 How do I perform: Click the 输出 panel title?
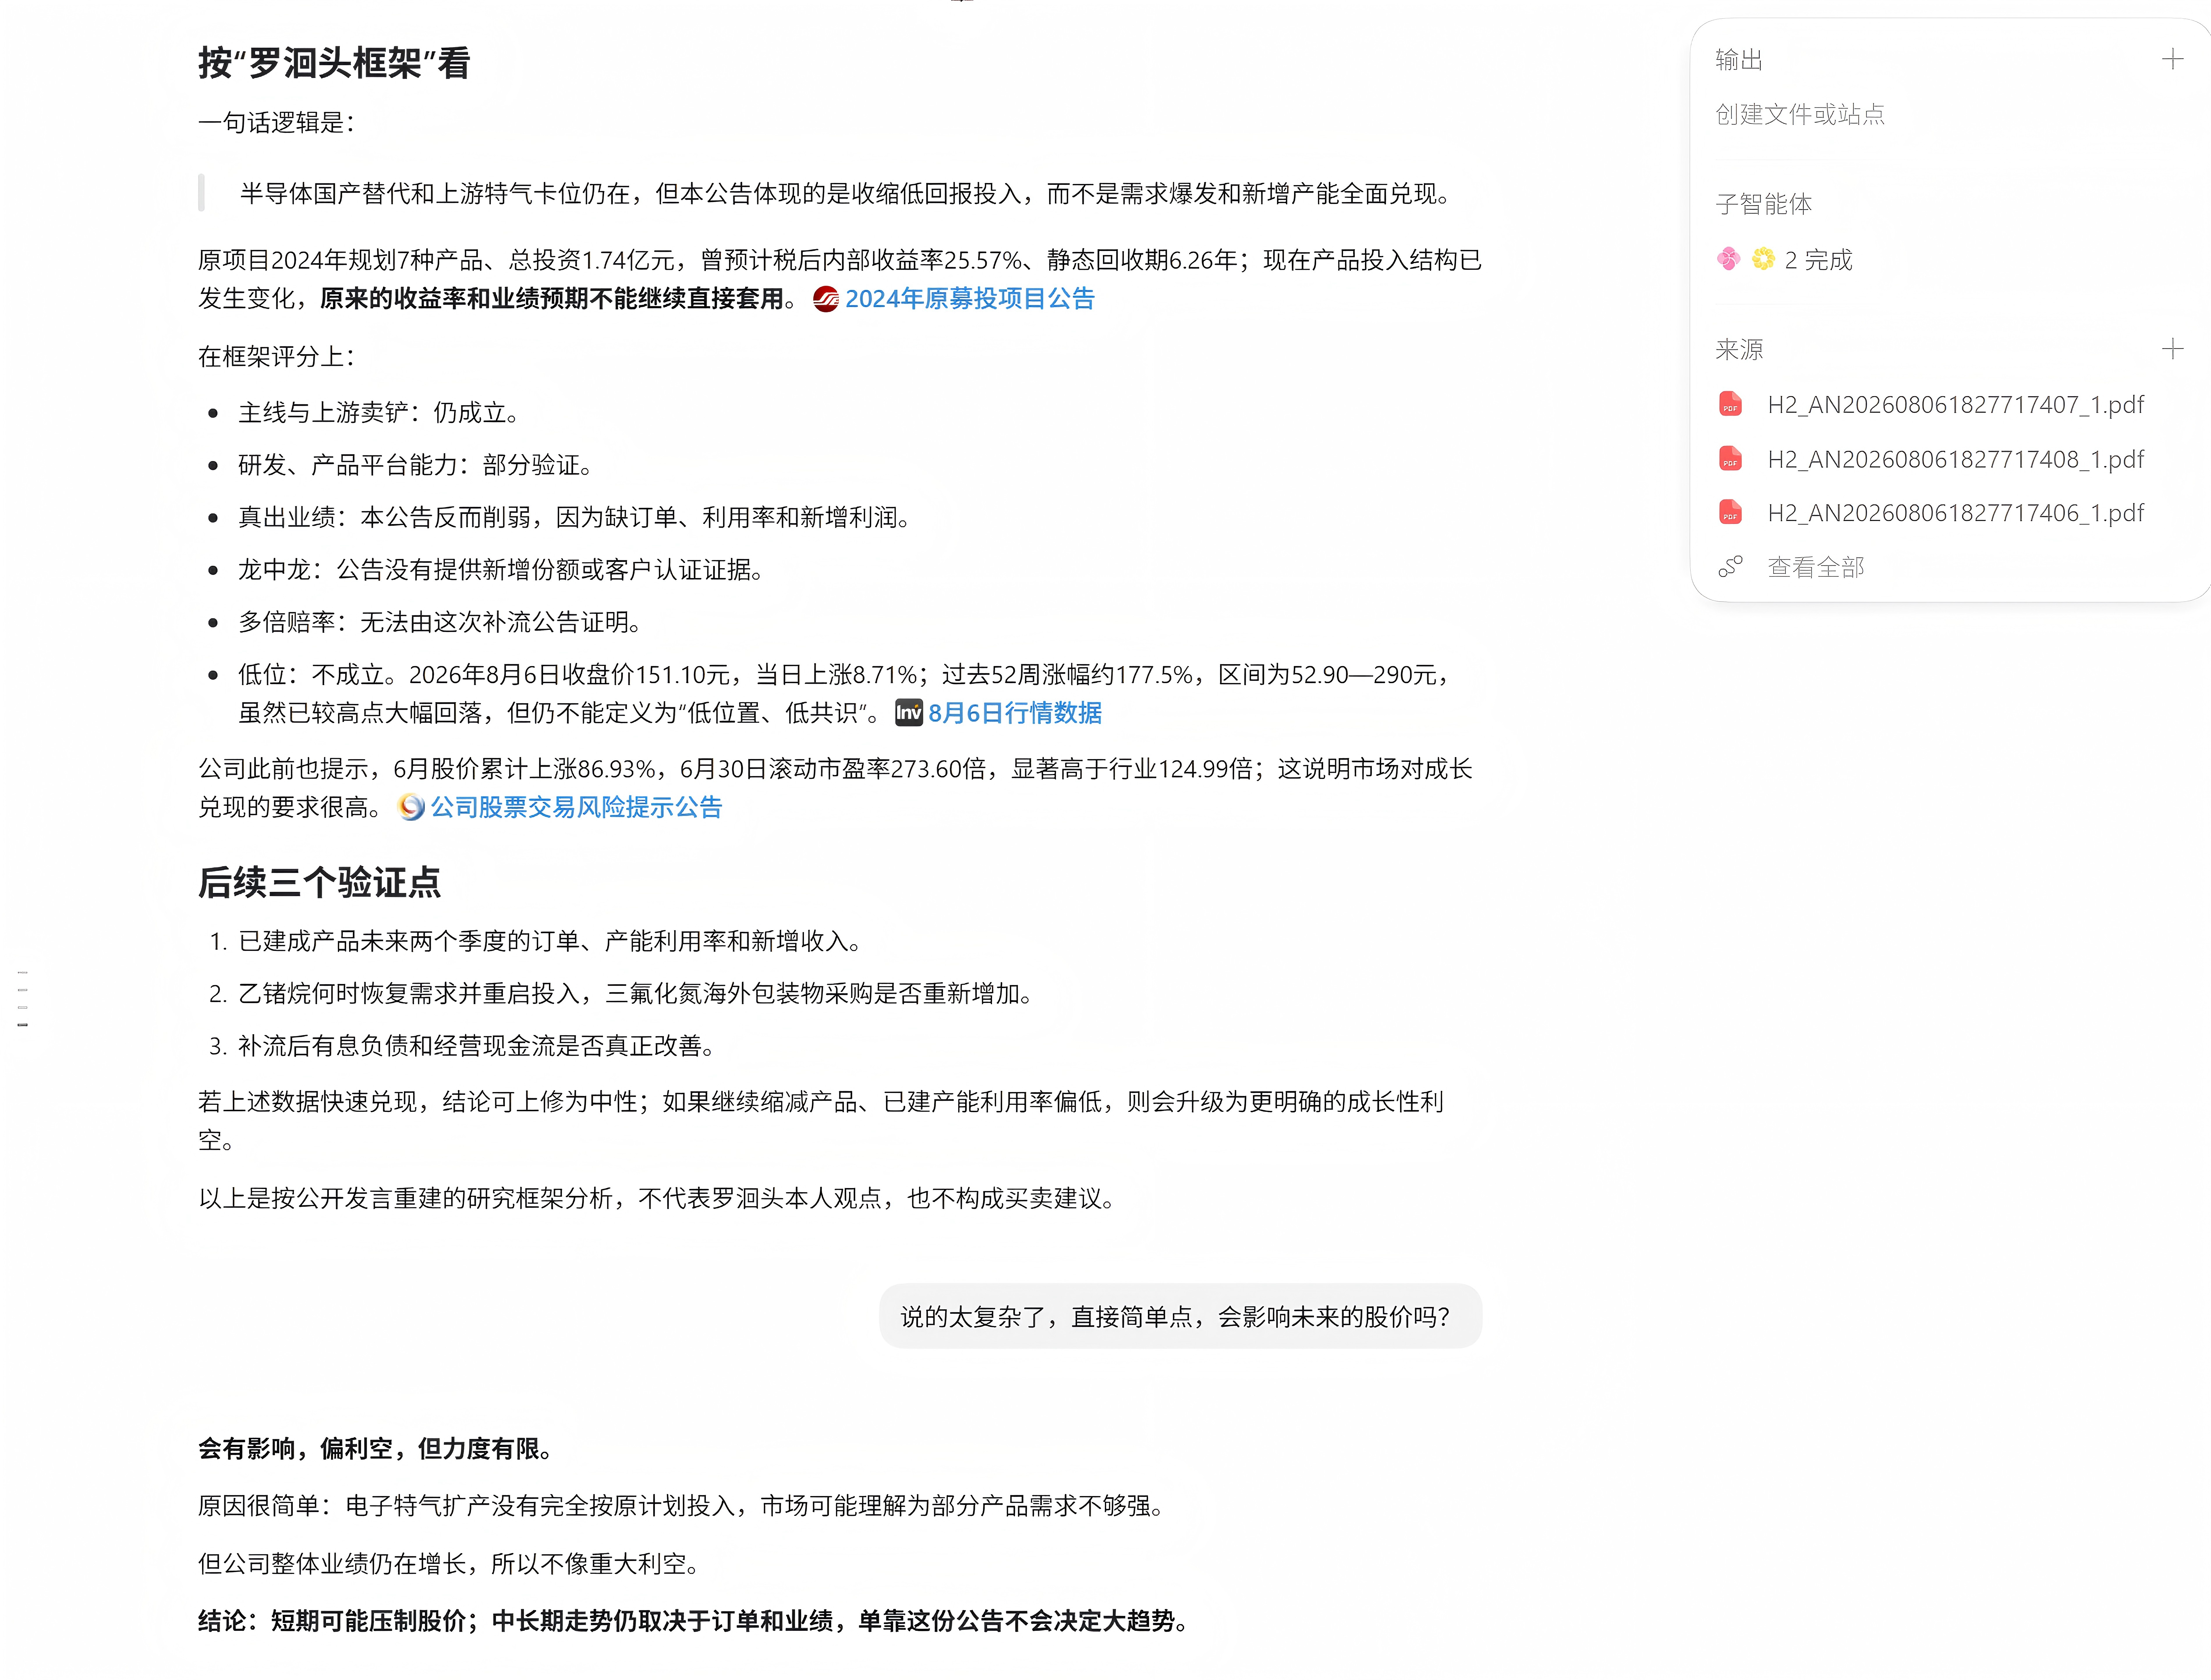coord(1739,60)
